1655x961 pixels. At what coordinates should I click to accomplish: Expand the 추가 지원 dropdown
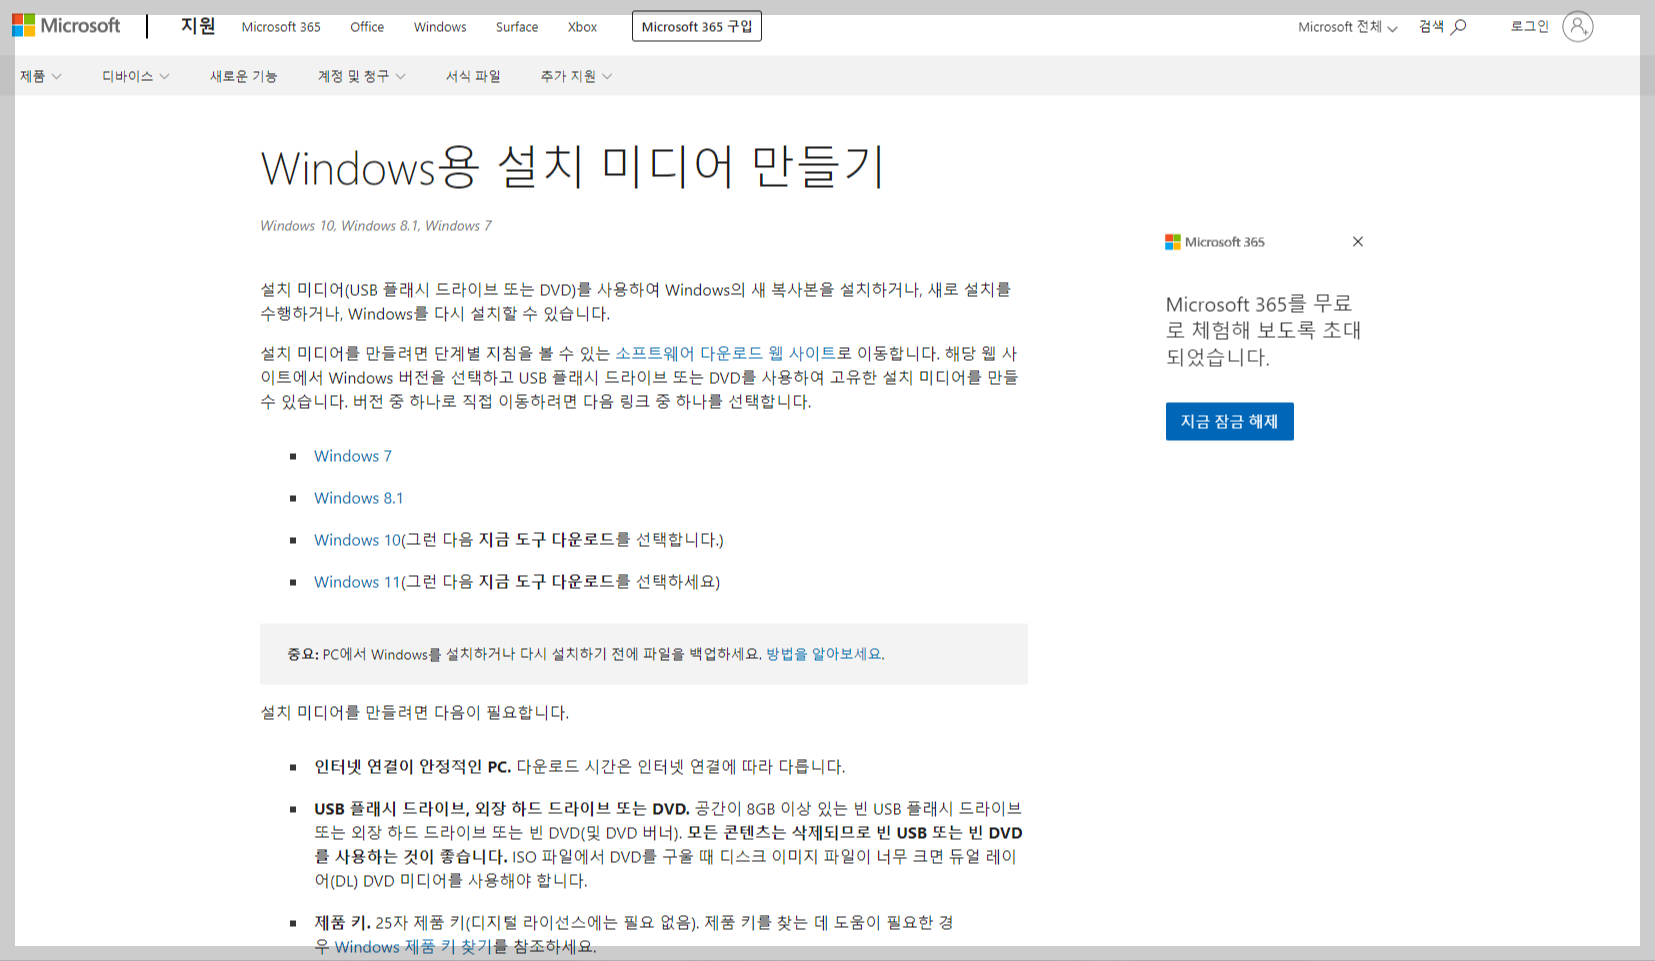coord(577,76)
